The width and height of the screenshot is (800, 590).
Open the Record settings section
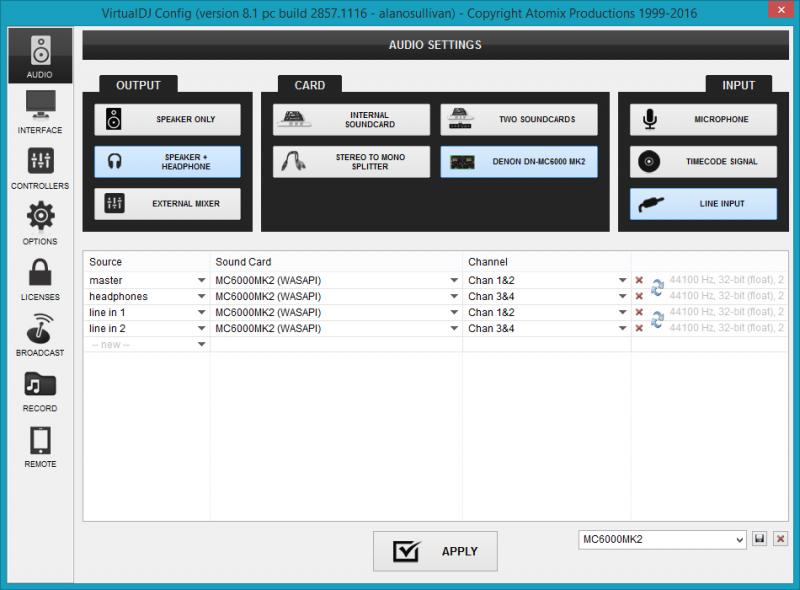coord(40,391)
